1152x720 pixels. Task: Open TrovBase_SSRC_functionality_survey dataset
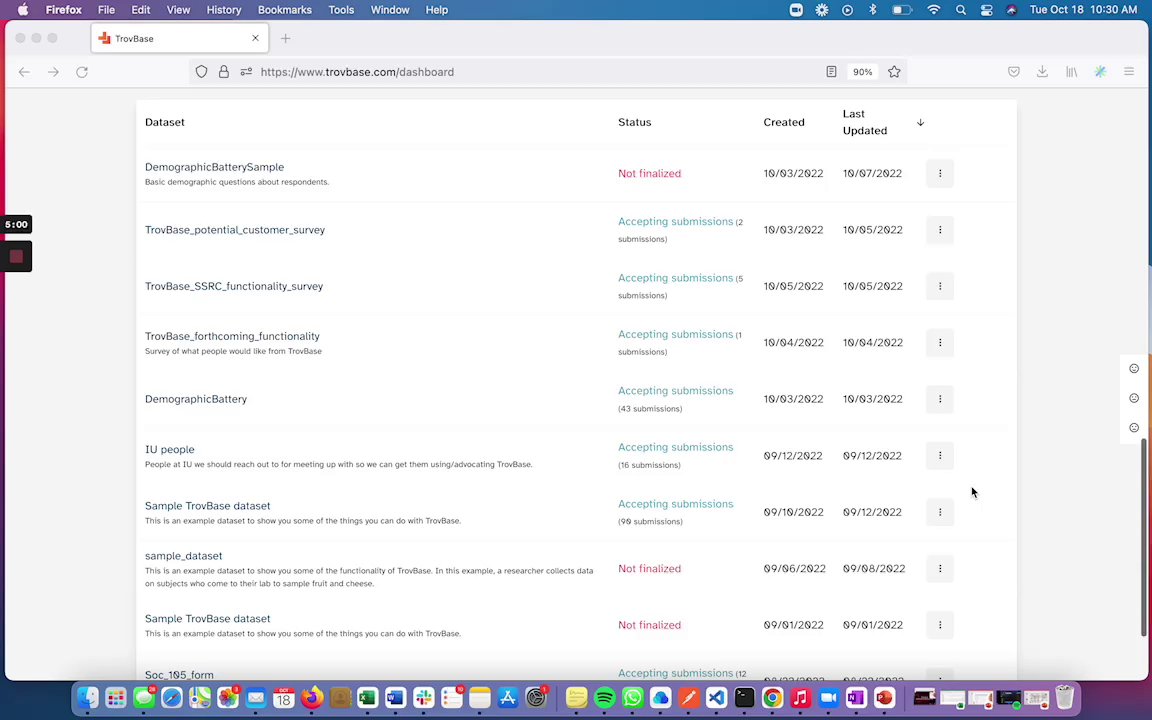pos(234,287)
